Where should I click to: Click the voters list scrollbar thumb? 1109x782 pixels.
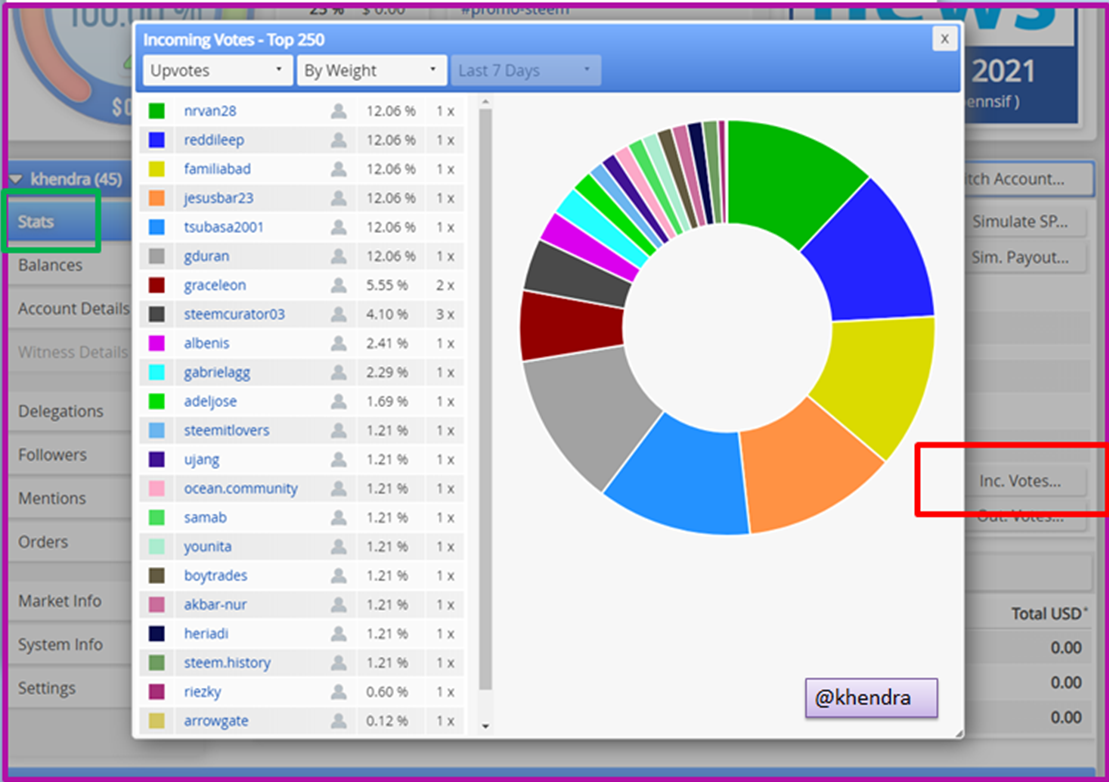tap(485, 399)
